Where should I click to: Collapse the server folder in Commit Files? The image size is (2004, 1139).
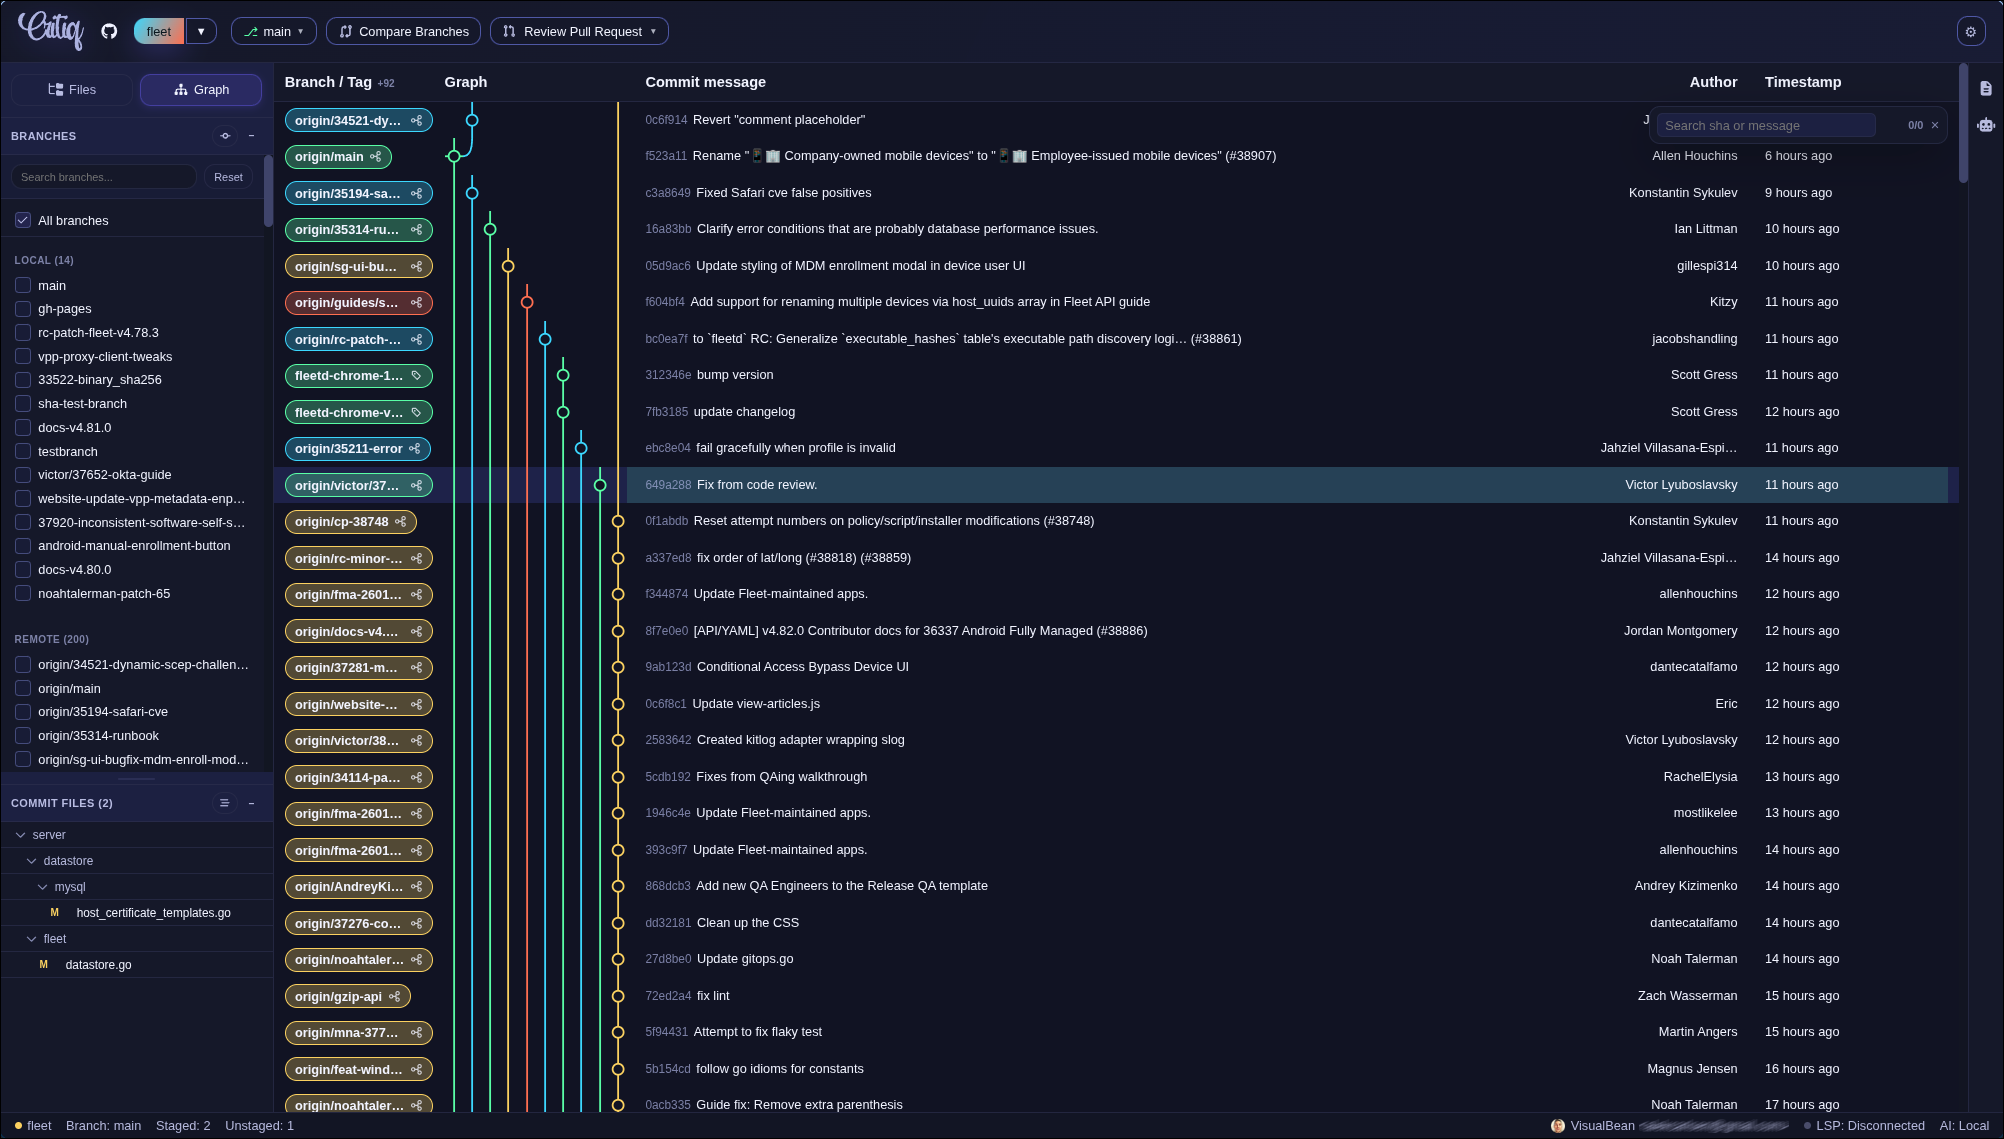click(x=19, y=834)
